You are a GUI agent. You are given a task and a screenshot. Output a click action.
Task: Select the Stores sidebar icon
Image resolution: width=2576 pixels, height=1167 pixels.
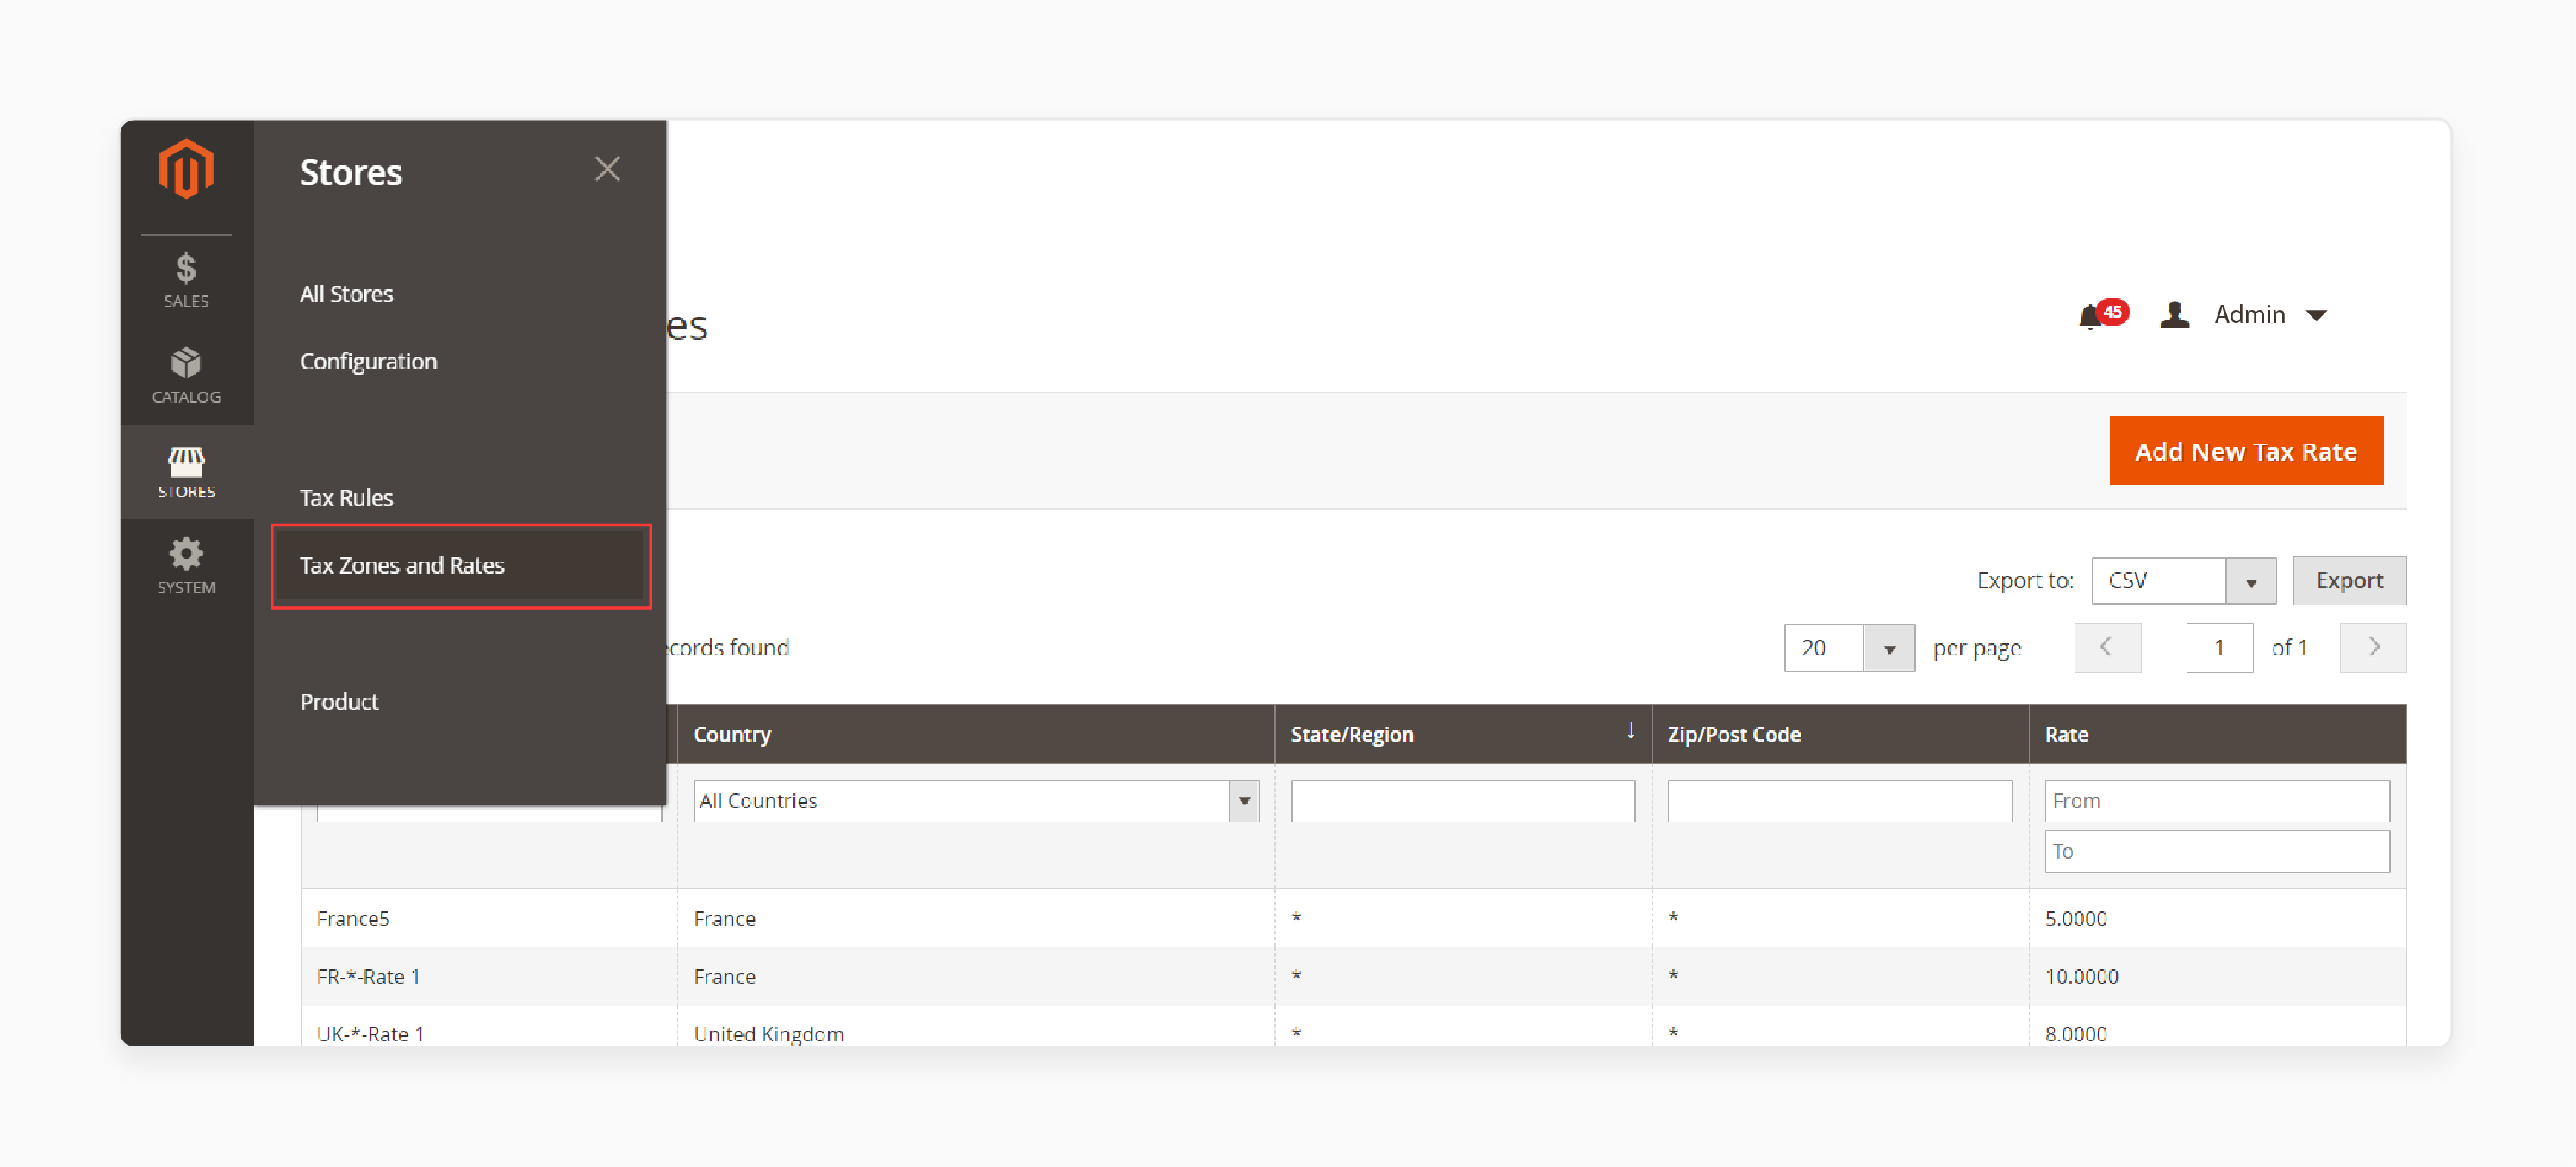186,472
